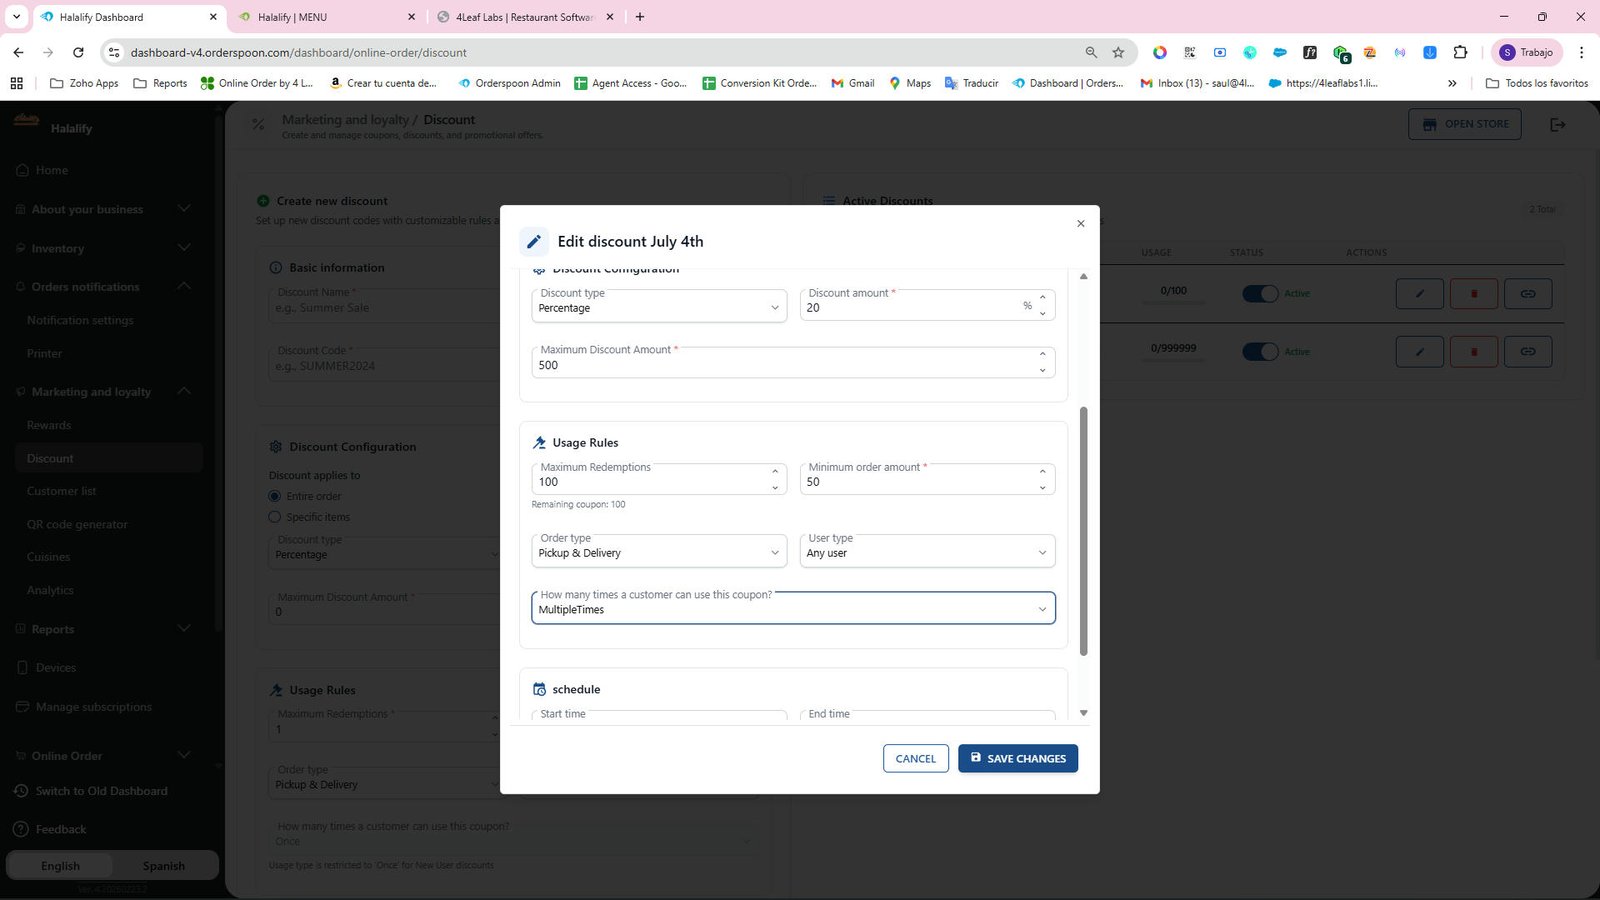Click the link icon for the 0/999999 discount row
The height and width of the screenshot is (900, 1600).
pyautogui.click(x=1528, y=352)
